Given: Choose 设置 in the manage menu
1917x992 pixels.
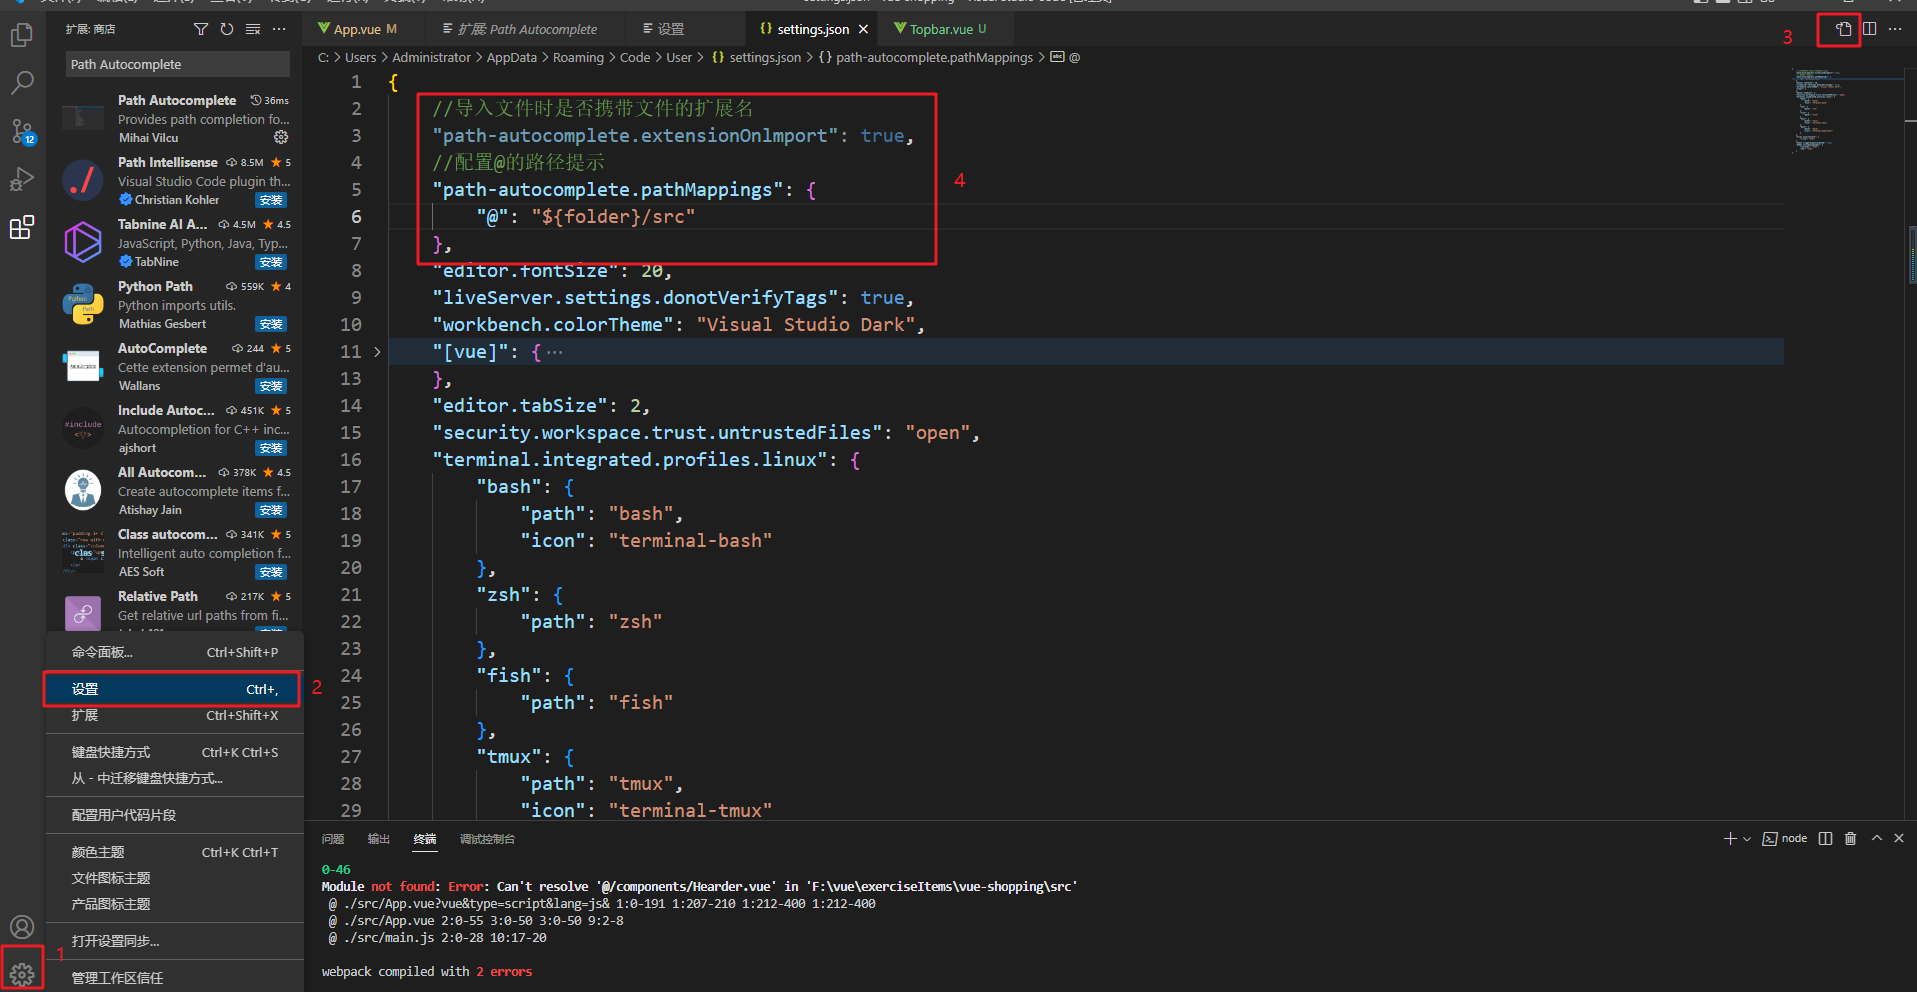Looking at the screenshot, I should 172,689.
